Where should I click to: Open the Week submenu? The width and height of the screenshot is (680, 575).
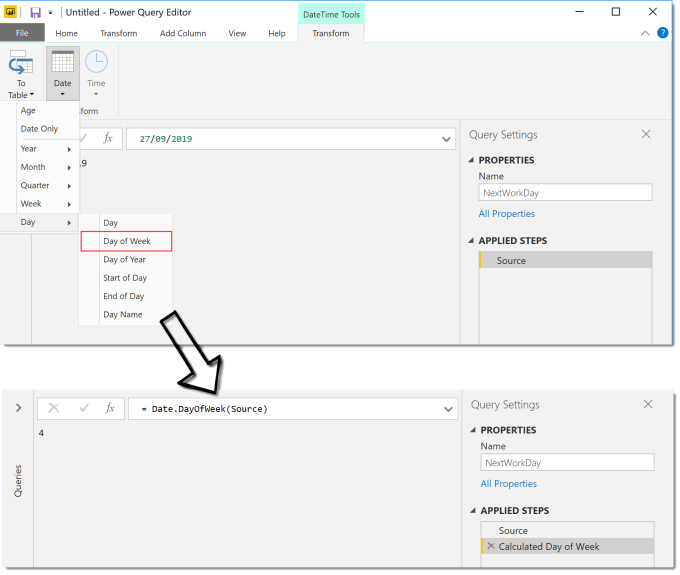click(39, 203)
